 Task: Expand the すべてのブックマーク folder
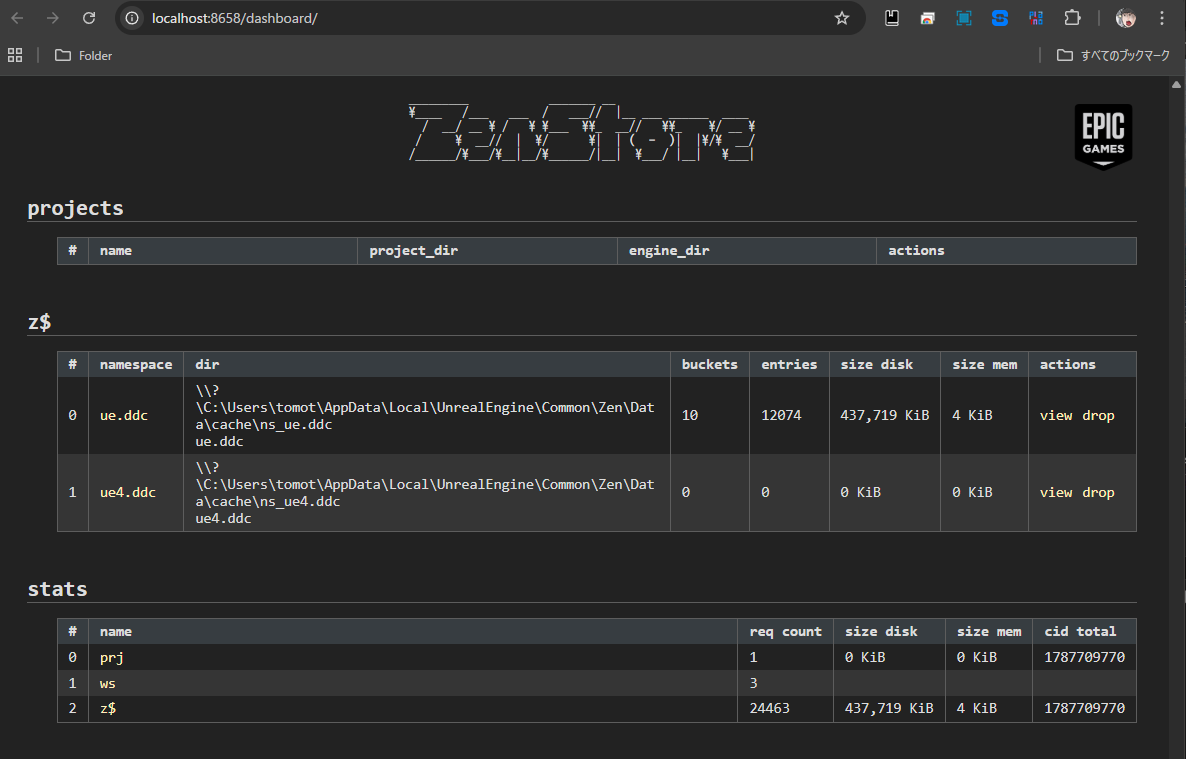pos(1113,56)
